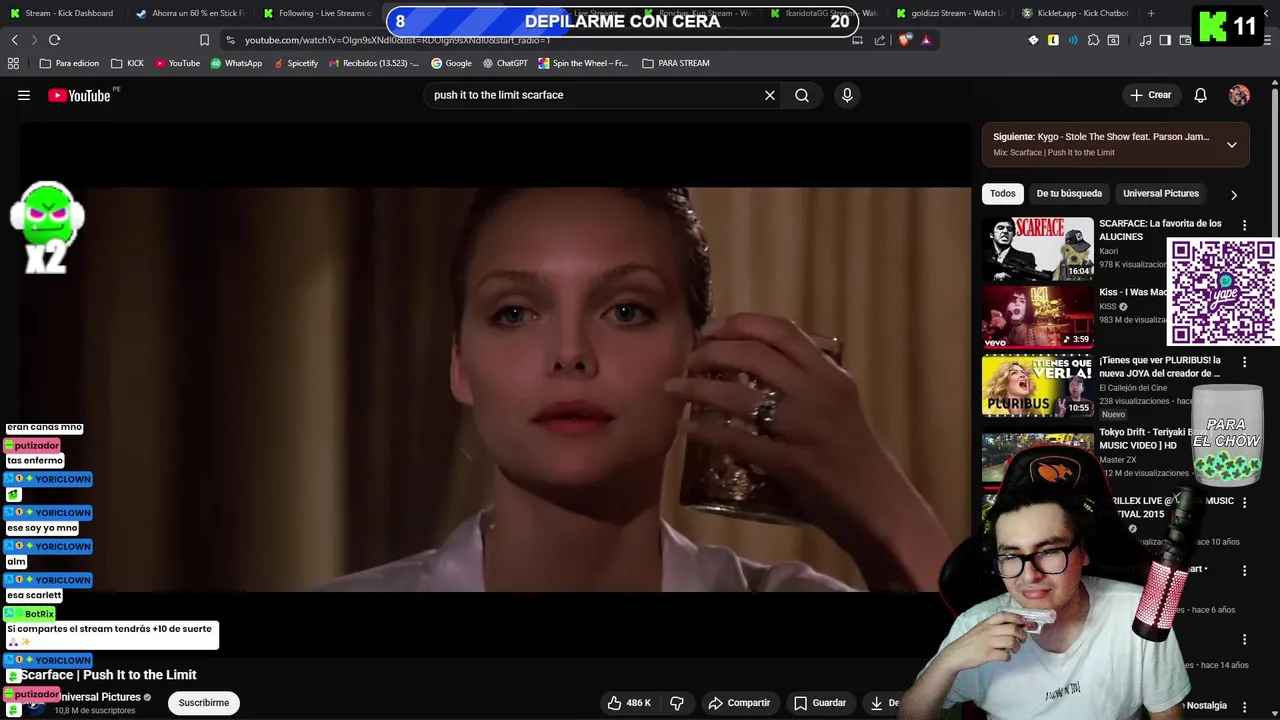Open the site info icon in the address bar
The width and height of the screenshot is (1280, 720).
(231, 40)
